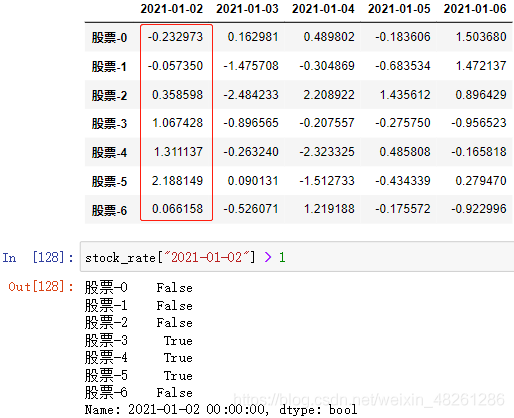
Task: Click cell value 0.090131
Action: pyautogui.click(x=253, y=181)
